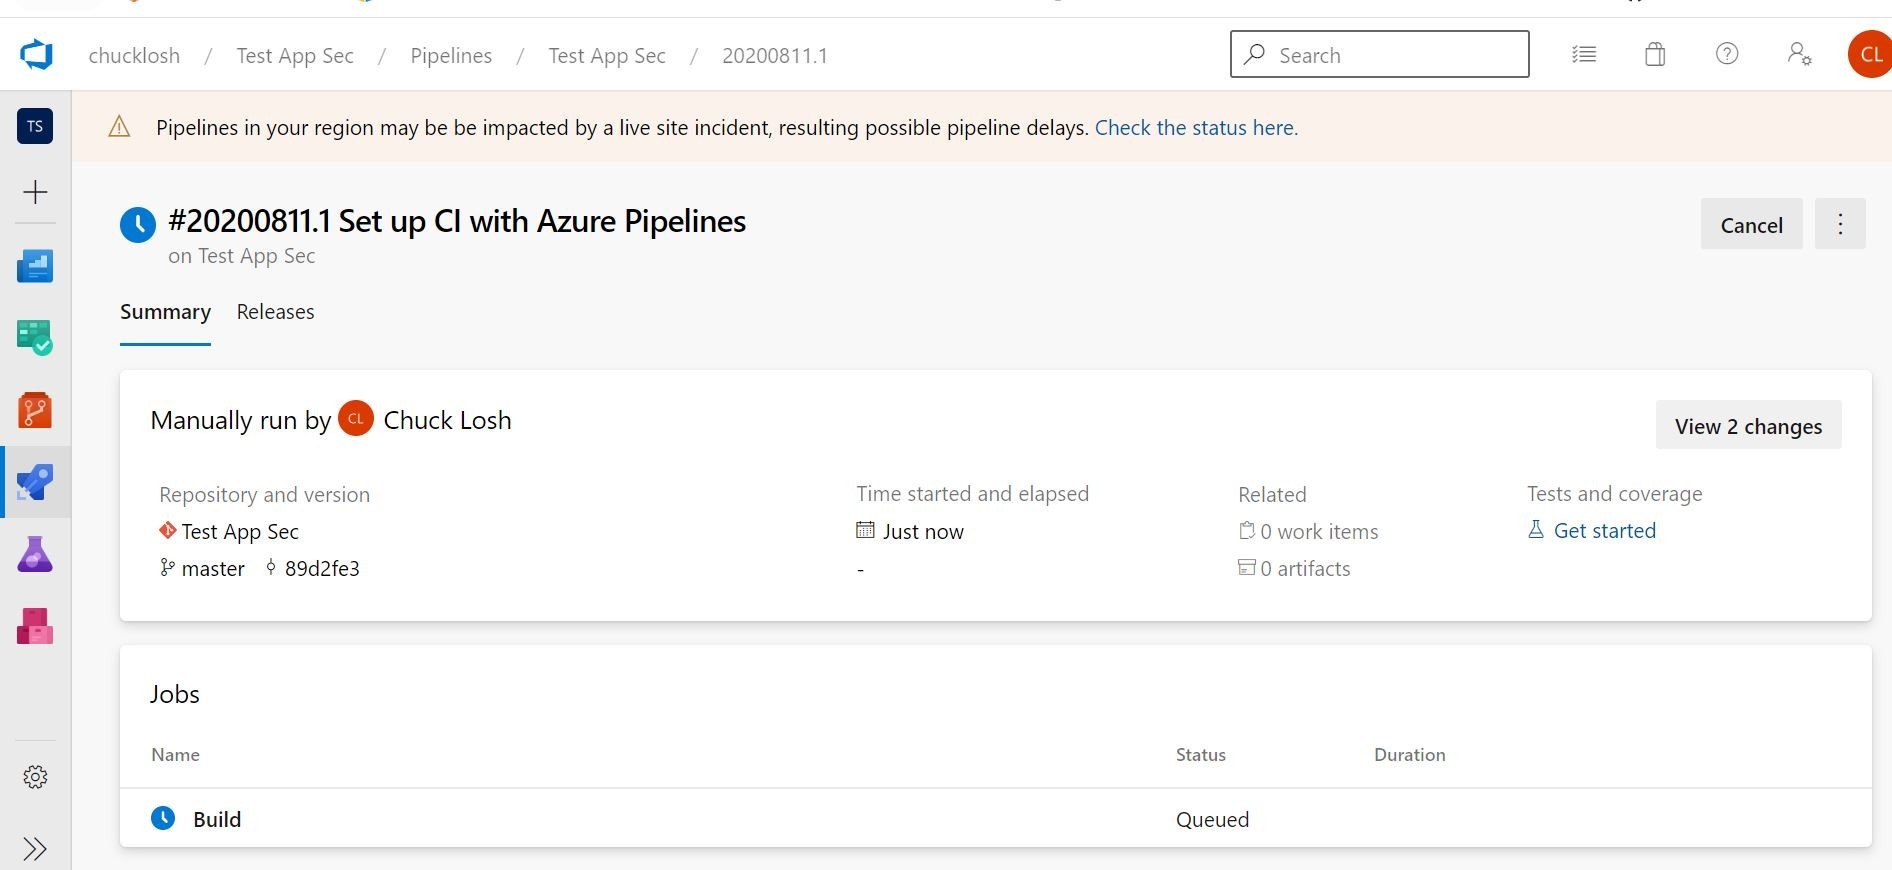Click the warning triangle icon in banner

click(119, 126)
